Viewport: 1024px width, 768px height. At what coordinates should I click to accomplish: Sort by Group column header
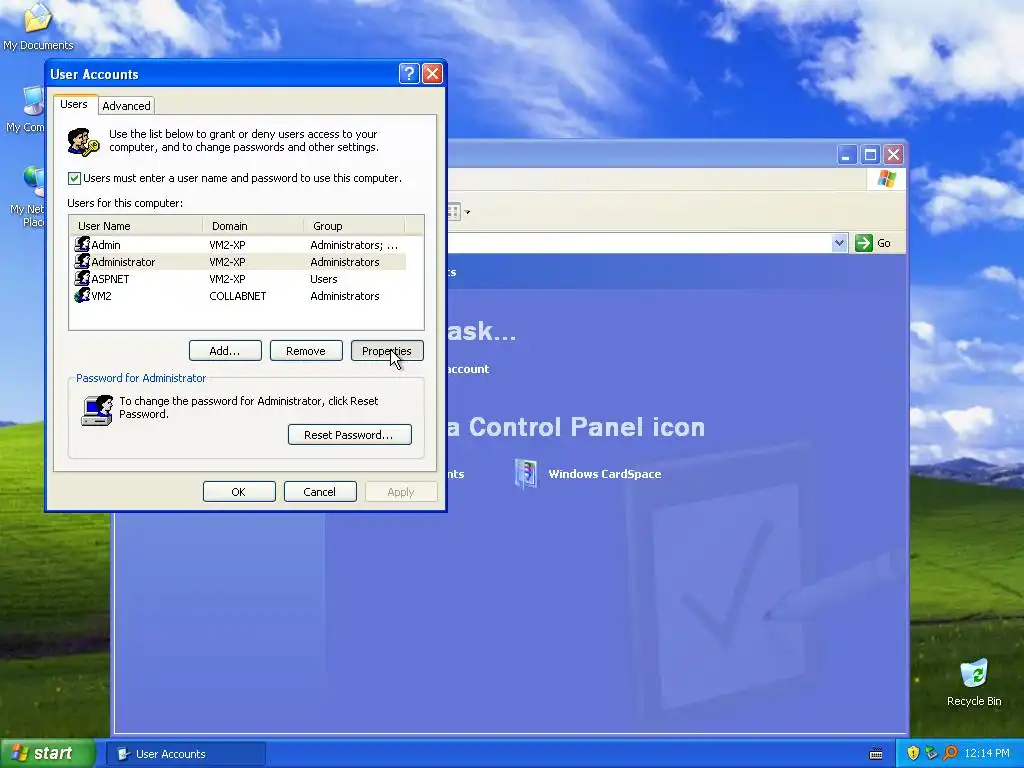coord(355,226)
